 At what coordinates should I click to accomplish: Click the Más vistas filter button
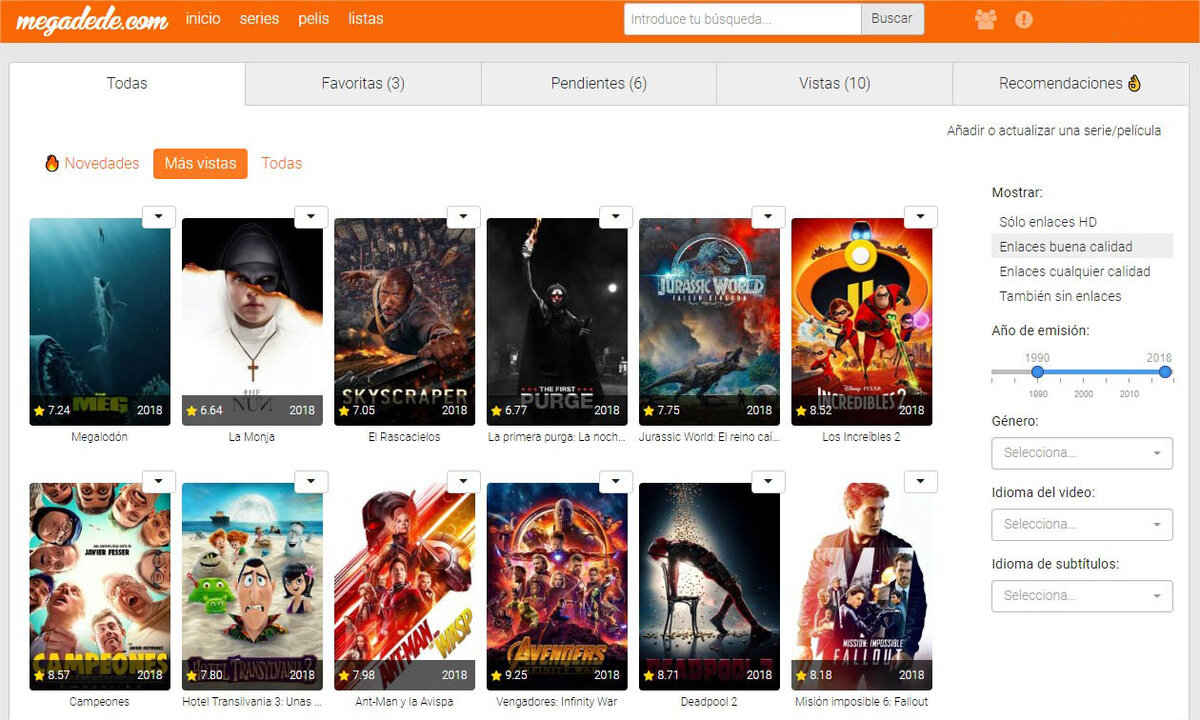coord(200,163)
